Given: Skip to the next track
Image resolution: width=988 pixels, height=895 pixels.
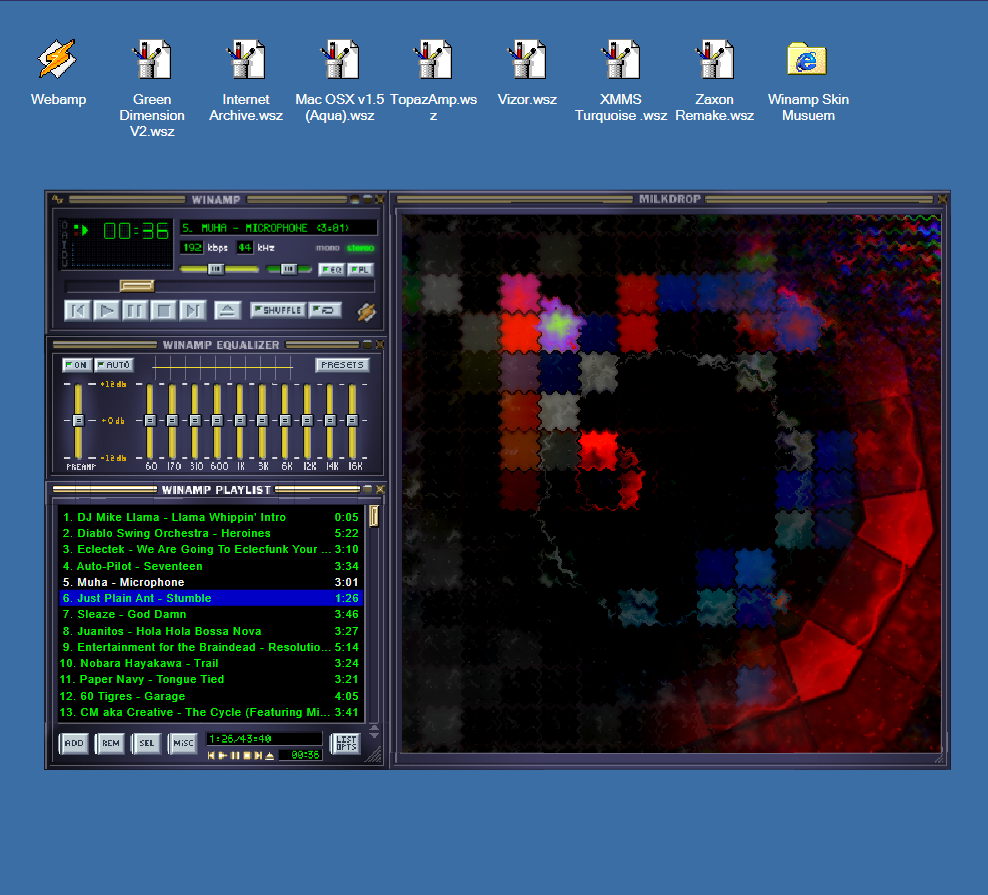Looking at the screenshot, I should pyautogui.click(x=194, y=310).
